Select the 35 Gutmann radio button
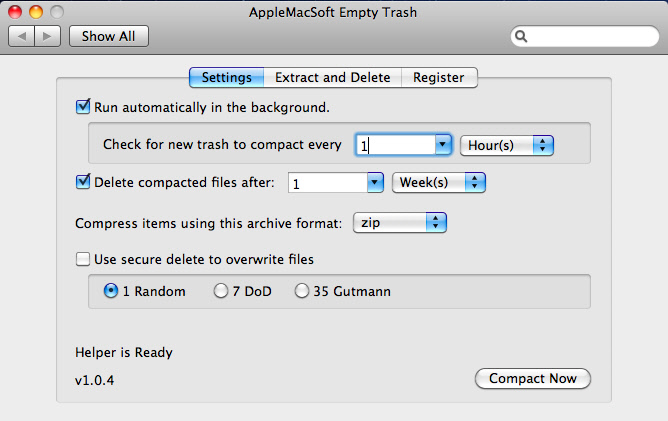 click(x=301, y=291)
